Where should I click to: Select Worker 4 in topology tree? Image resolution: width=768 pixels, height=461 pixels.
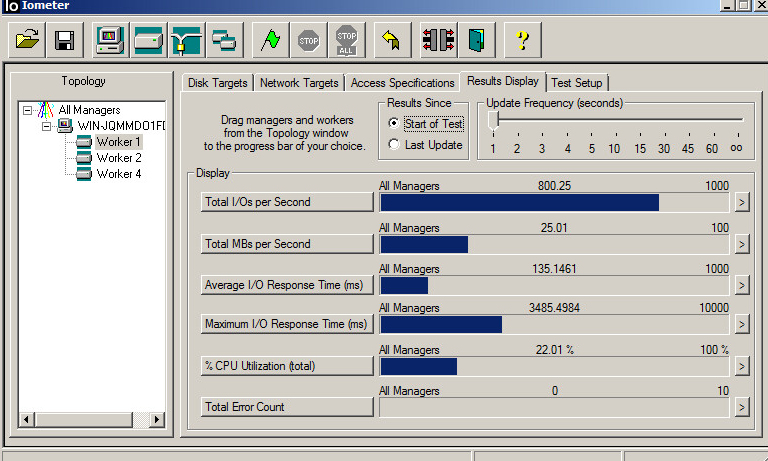coord(119,174)
